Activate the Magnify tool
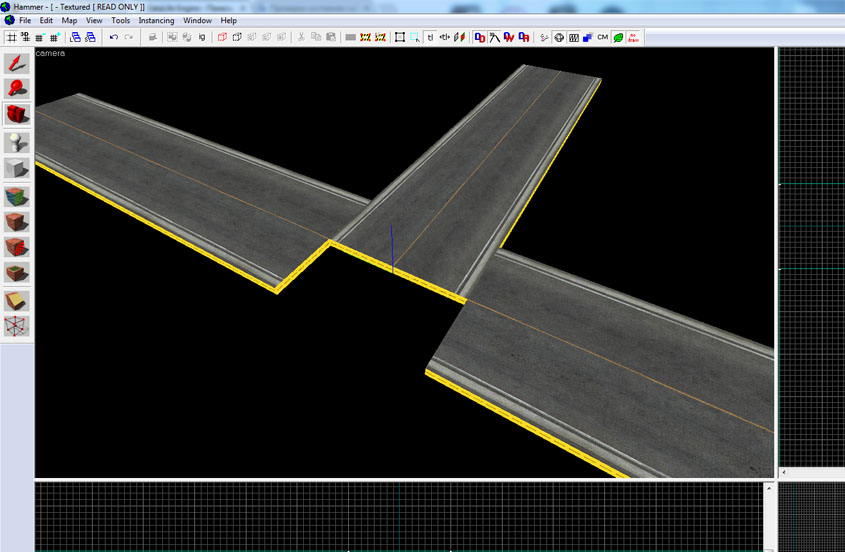 click(x=17, y=89)
